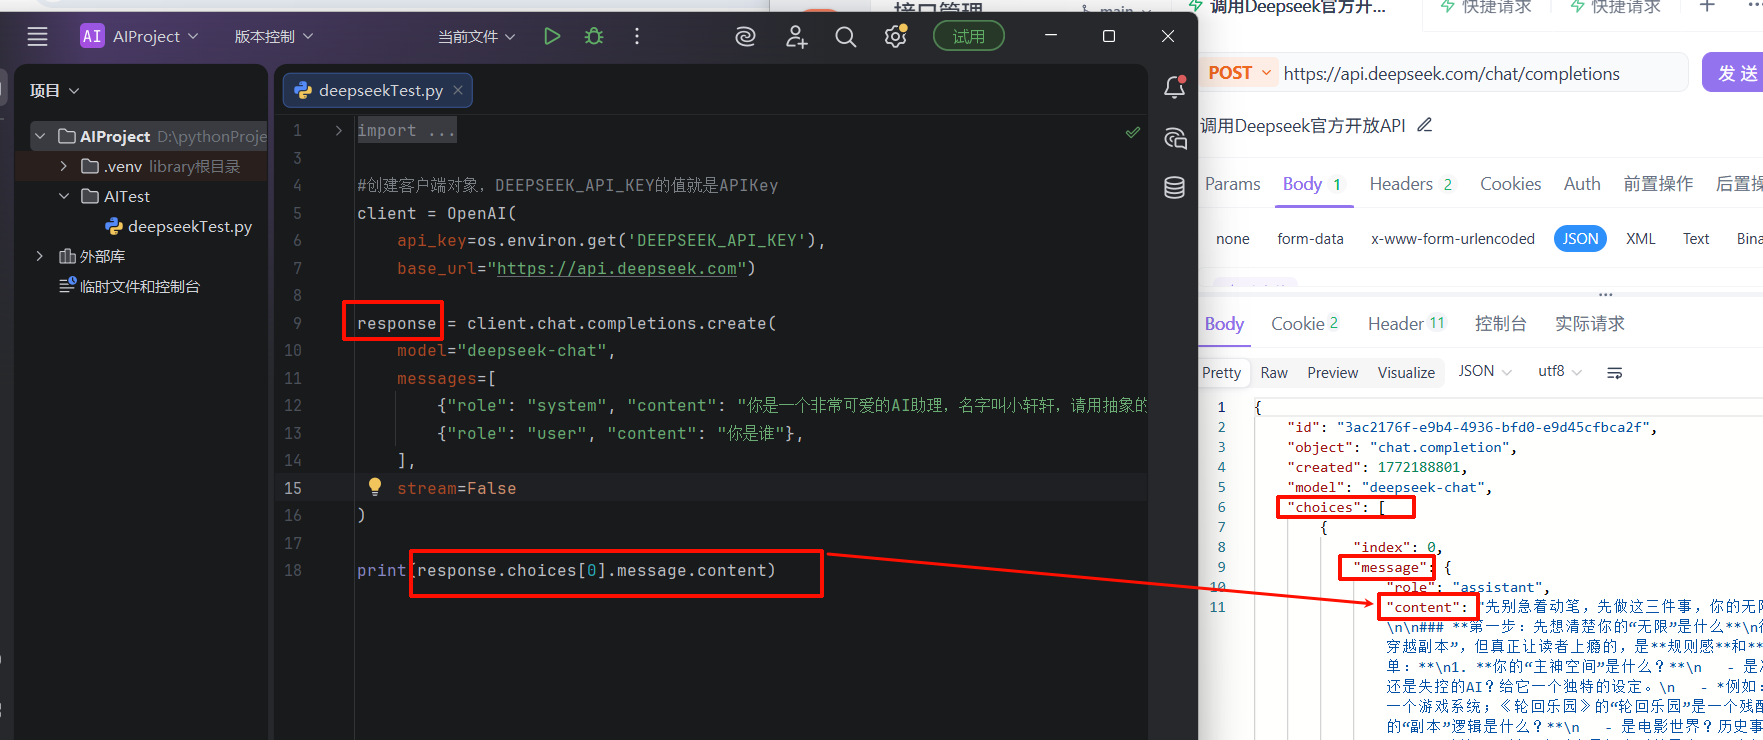Screen dimensions: 1763x740
Task: Open the AIProject project dropdown
Action: pyautogui.click(x=155, y=37)
